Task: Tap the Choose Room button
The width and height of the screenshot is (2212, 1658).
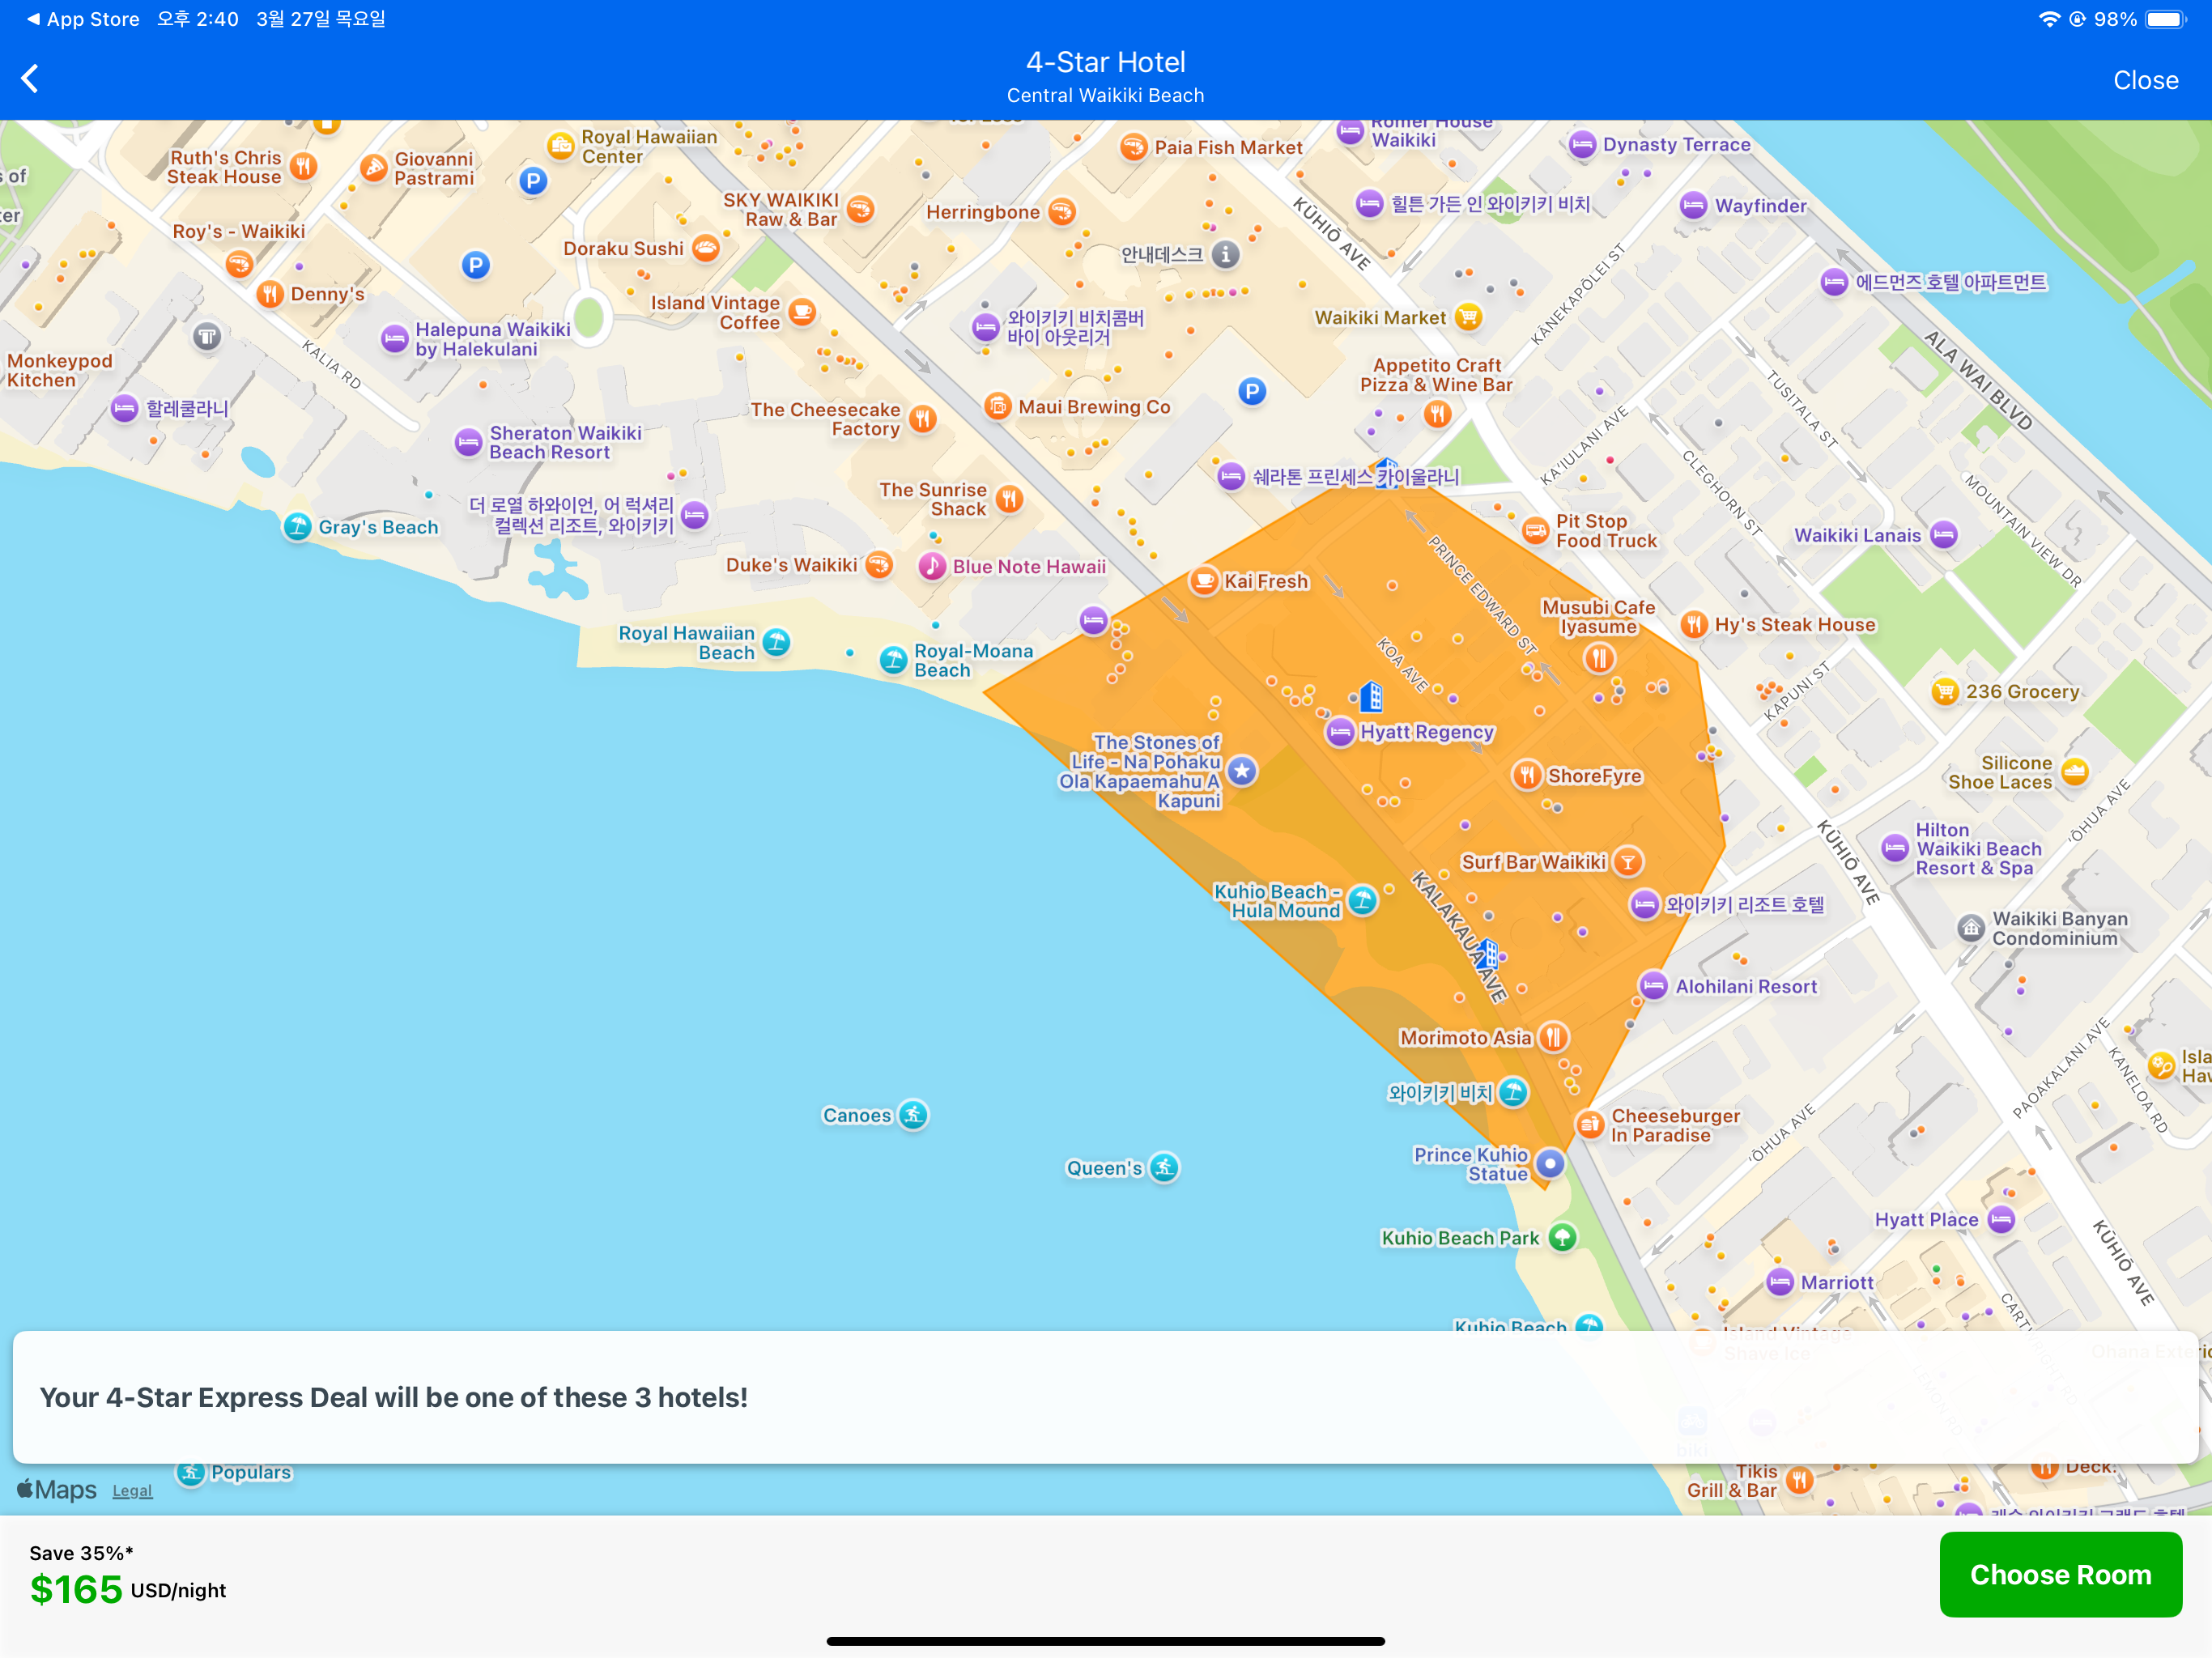Action: 2060,1574
